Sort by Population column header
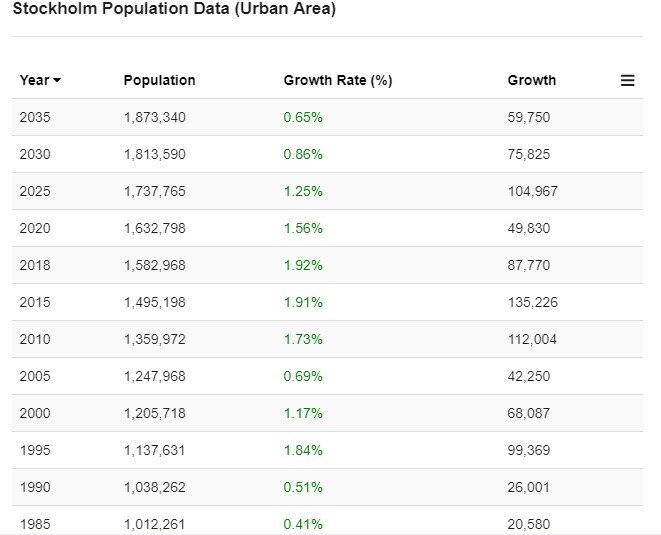The width and height of the screenshot is (661, 535). [x=159, y=80]
